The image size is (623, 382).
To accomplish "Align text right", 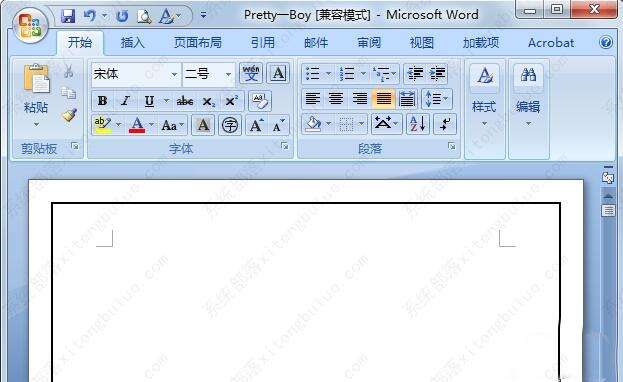I will click(x=360, y=99).
